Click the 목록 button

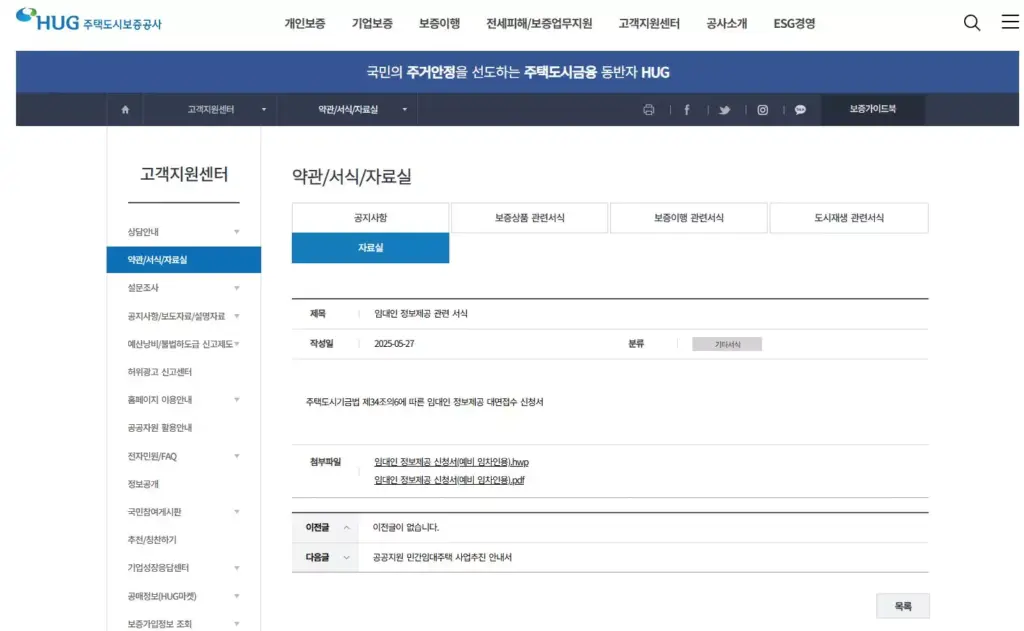[x=903, y=605]
